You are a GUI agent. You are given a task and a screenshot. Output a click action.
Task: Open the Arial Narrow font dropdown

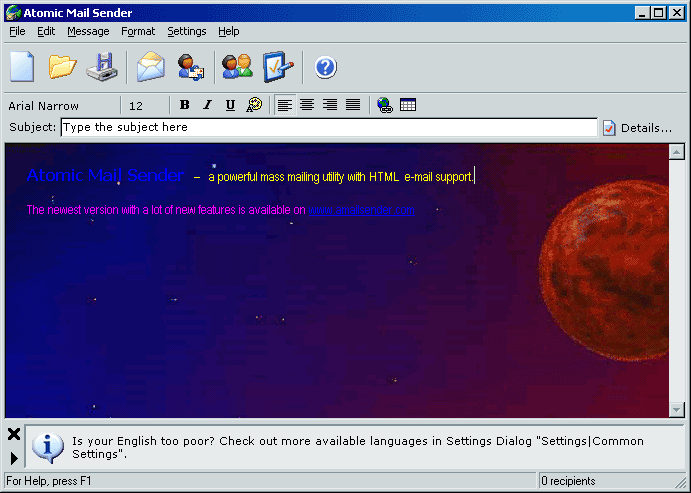pyautogui.click(x=62, y=106)
